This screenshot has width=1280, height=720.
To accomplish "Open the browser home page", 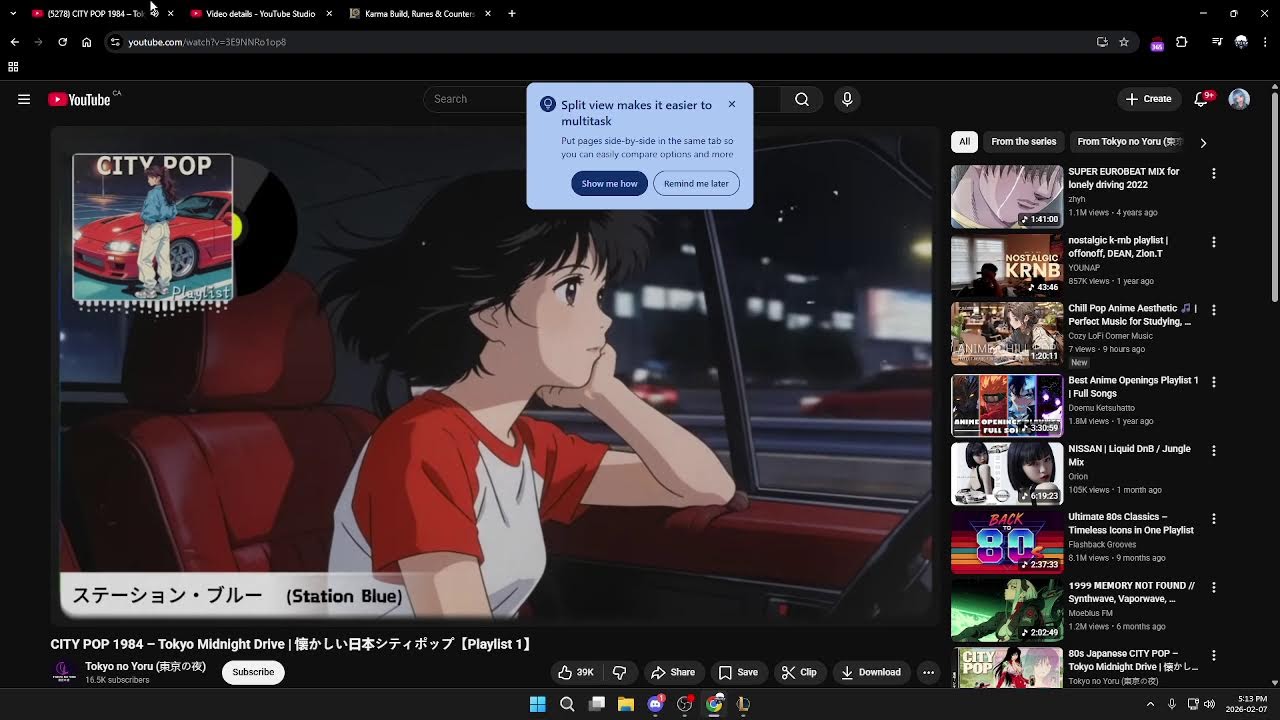I will tap(87, 42).
